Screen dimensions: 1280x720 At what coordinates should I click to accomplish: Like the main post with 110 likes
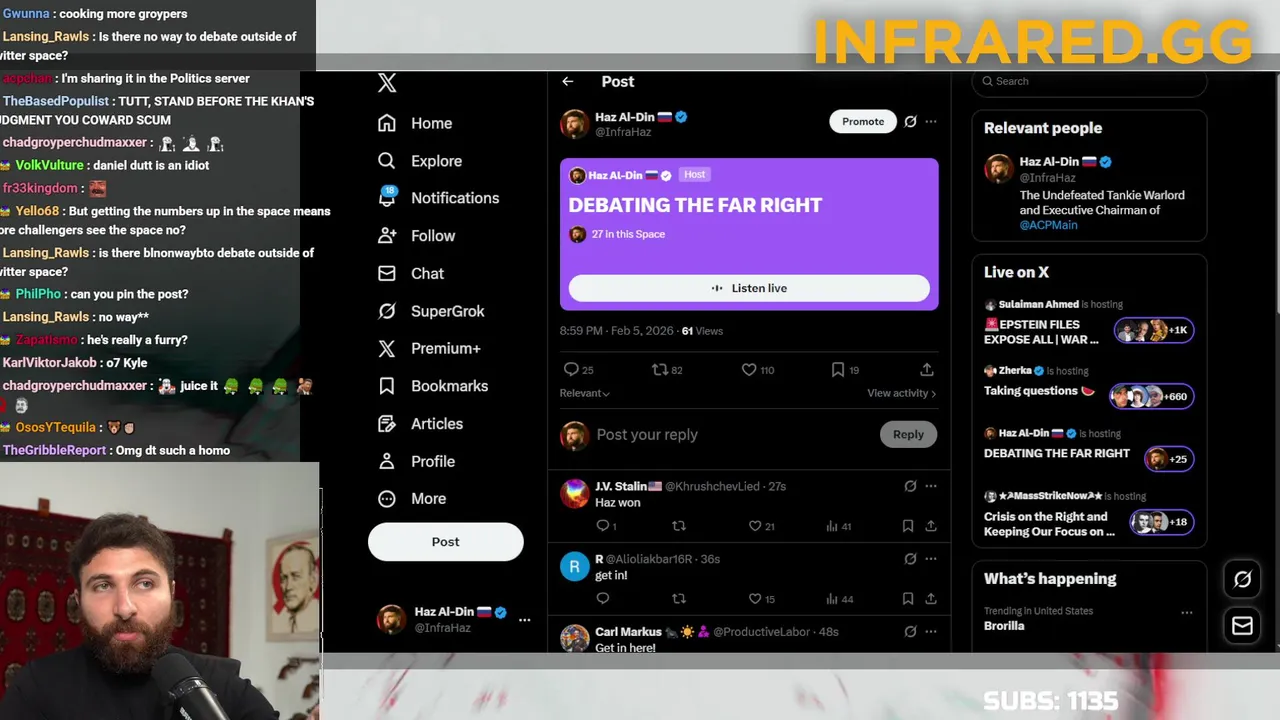coord(758,370)
